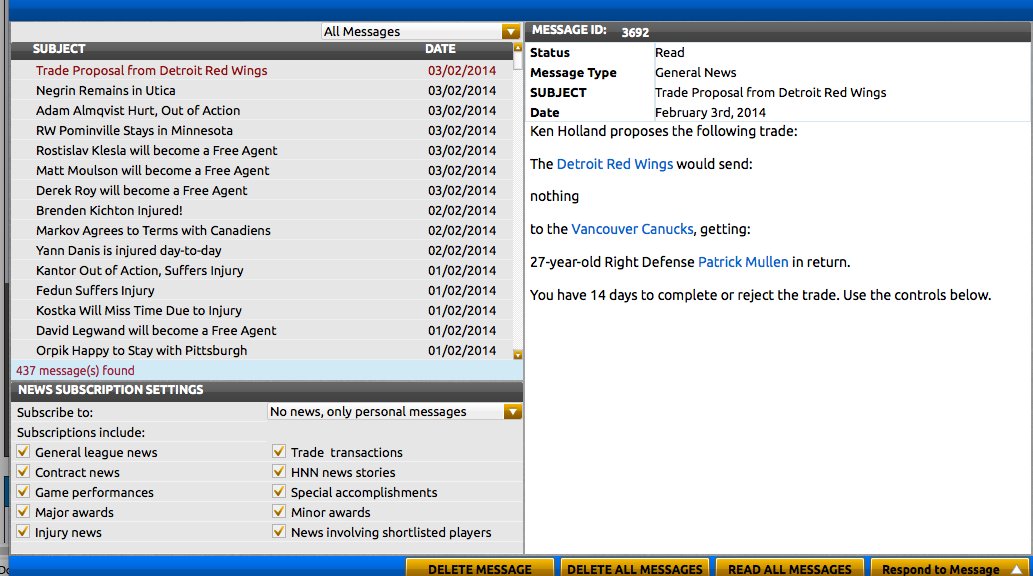Image resolution: width=1033 pixels, height=576 pixels.
Task: Click the Read All Messages button
Action: [x=789, y=569]
